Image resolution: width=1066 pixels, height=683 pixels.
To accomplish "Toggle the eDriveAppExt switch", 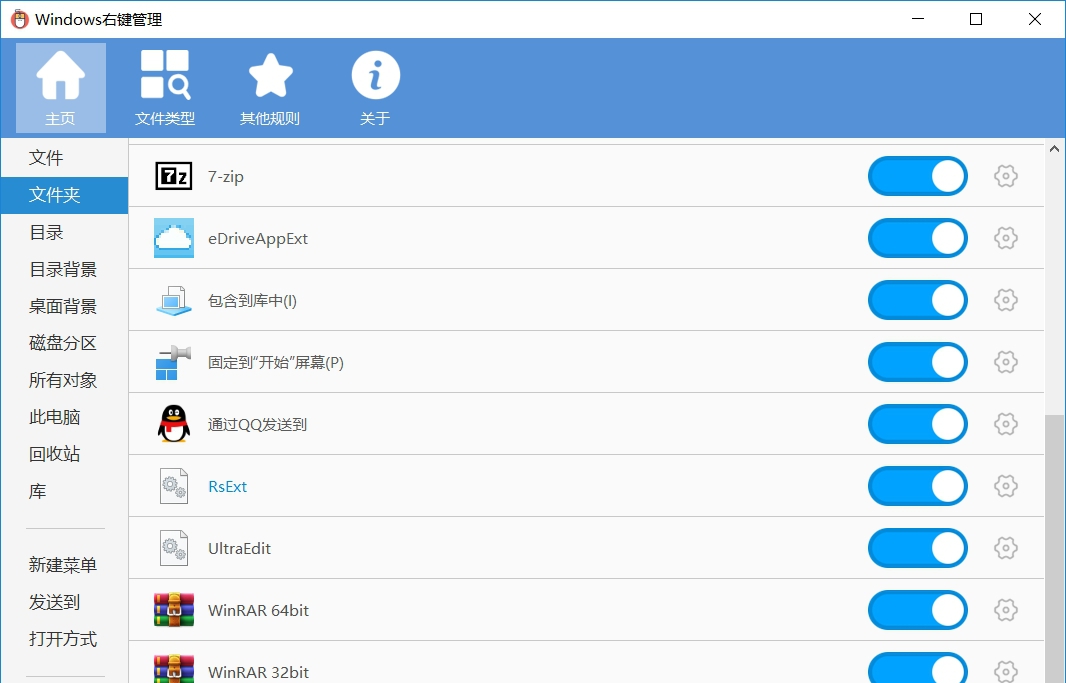I will click(x=917, y=238).
